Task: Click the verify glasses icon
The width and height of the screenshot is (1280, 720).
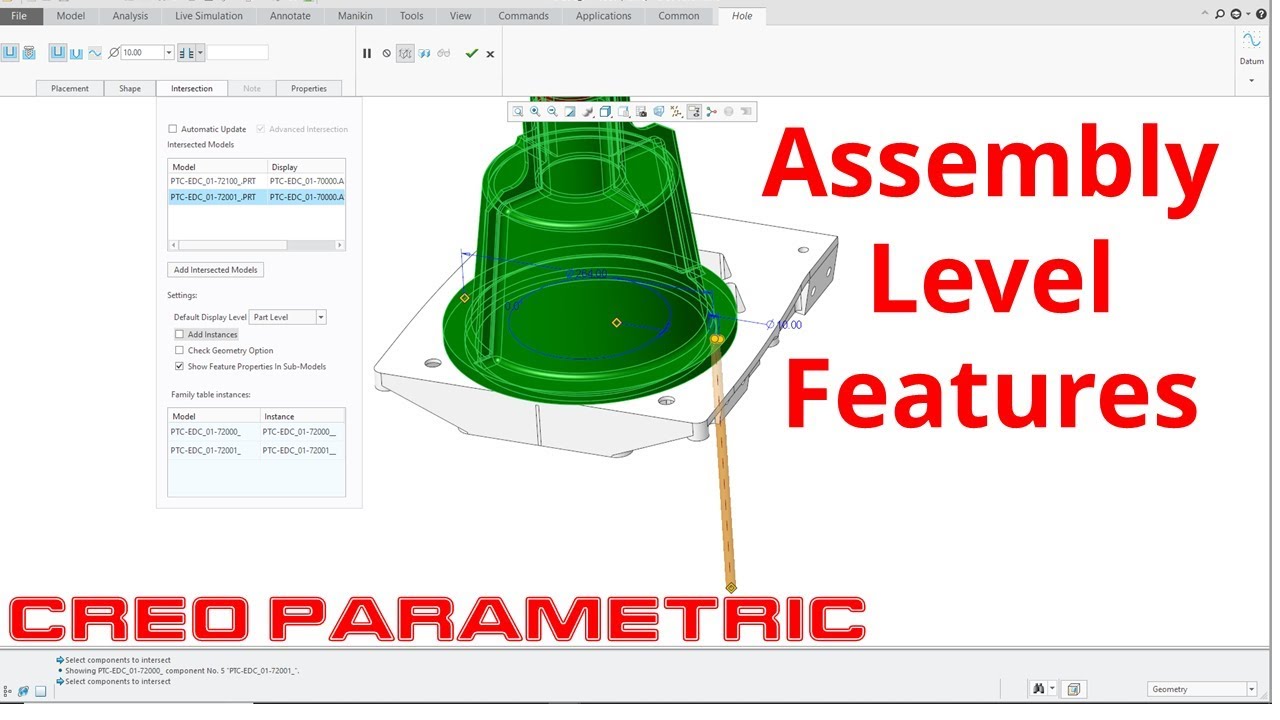Action: point(444,53)
